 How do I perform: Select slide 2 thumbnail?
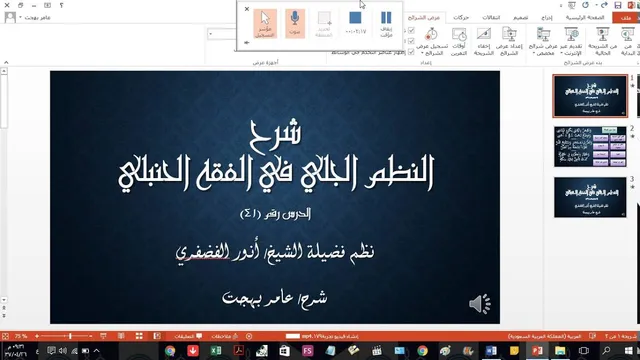tap(590, 147)
